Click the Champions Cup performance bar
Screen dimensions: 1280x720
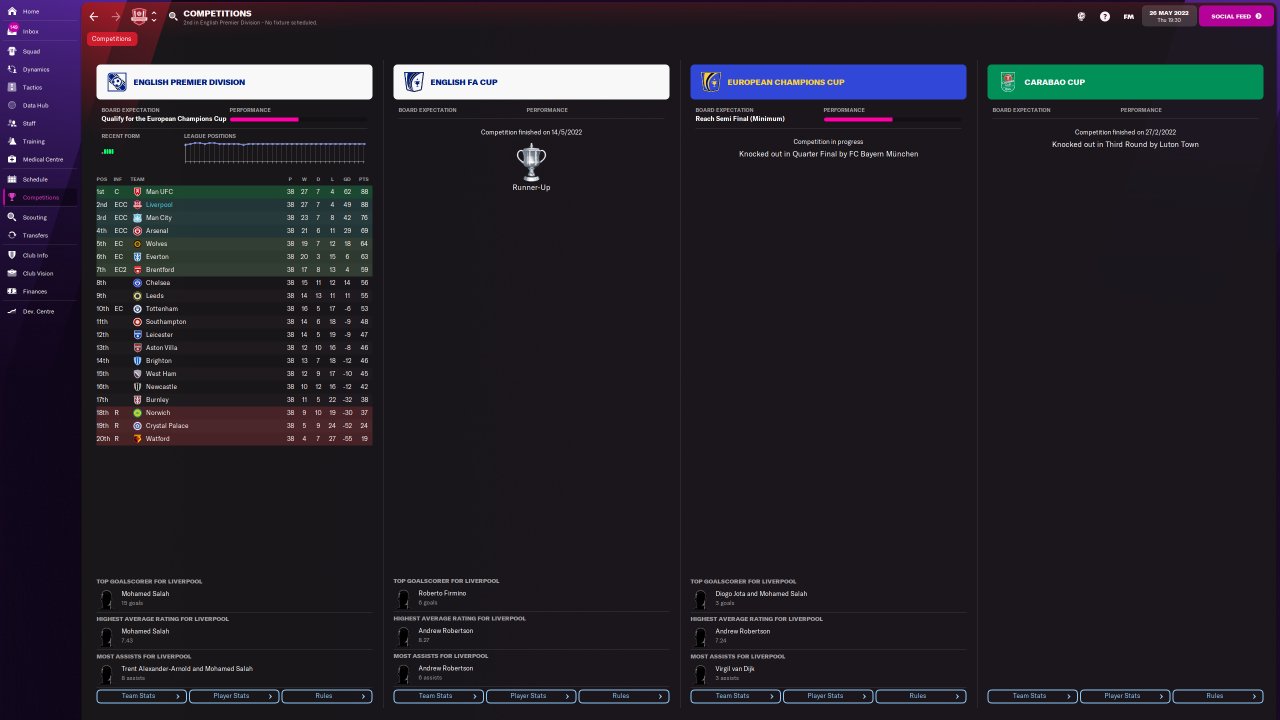[892, 119]
